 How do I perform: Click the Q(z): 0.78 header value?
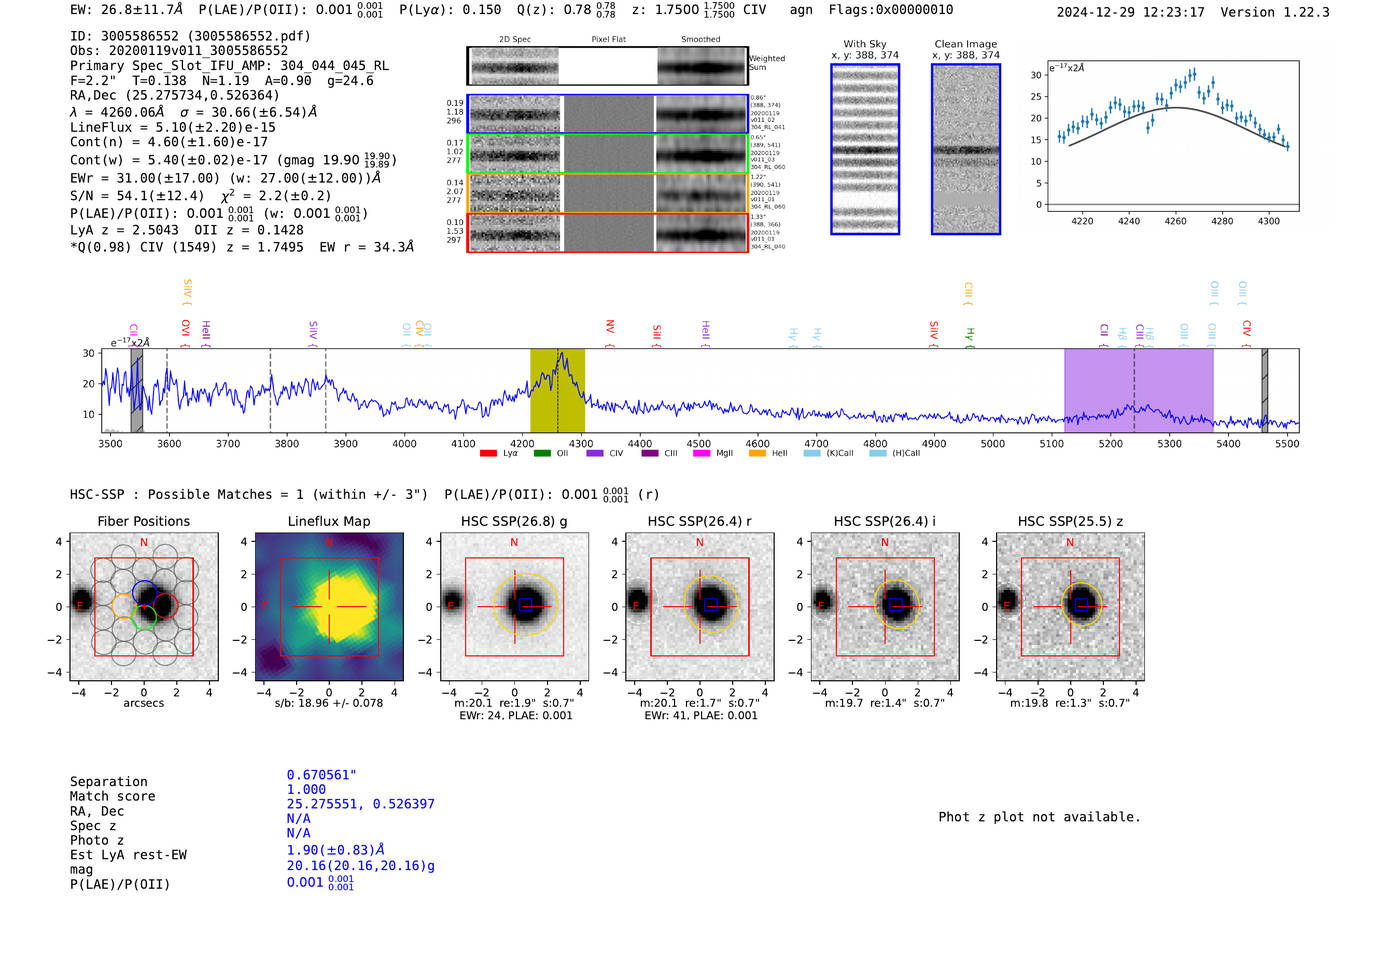[568, 10]
